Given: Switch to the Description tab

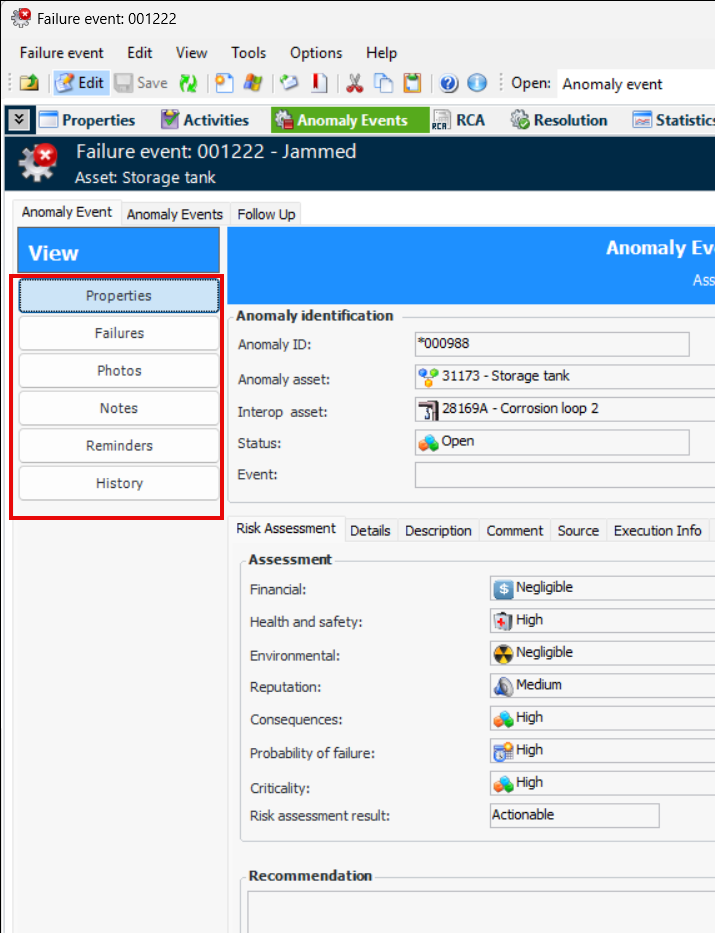Looking at the screenshot, I should click(438, 531).
